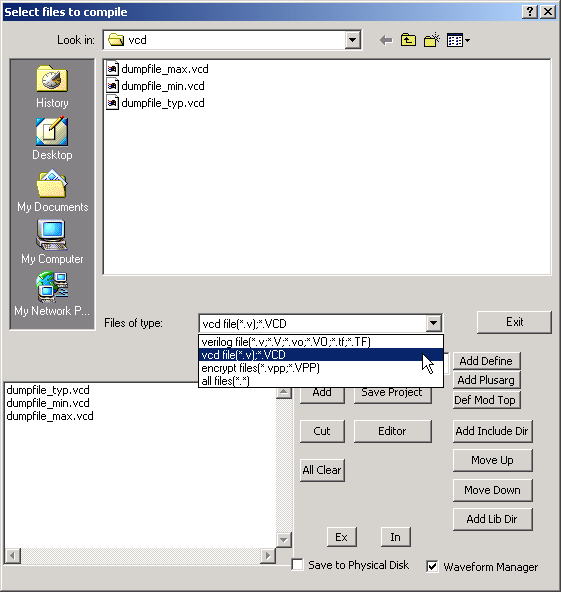Open My Documents shortcut
561x592 pixels.
click(52, 191)
